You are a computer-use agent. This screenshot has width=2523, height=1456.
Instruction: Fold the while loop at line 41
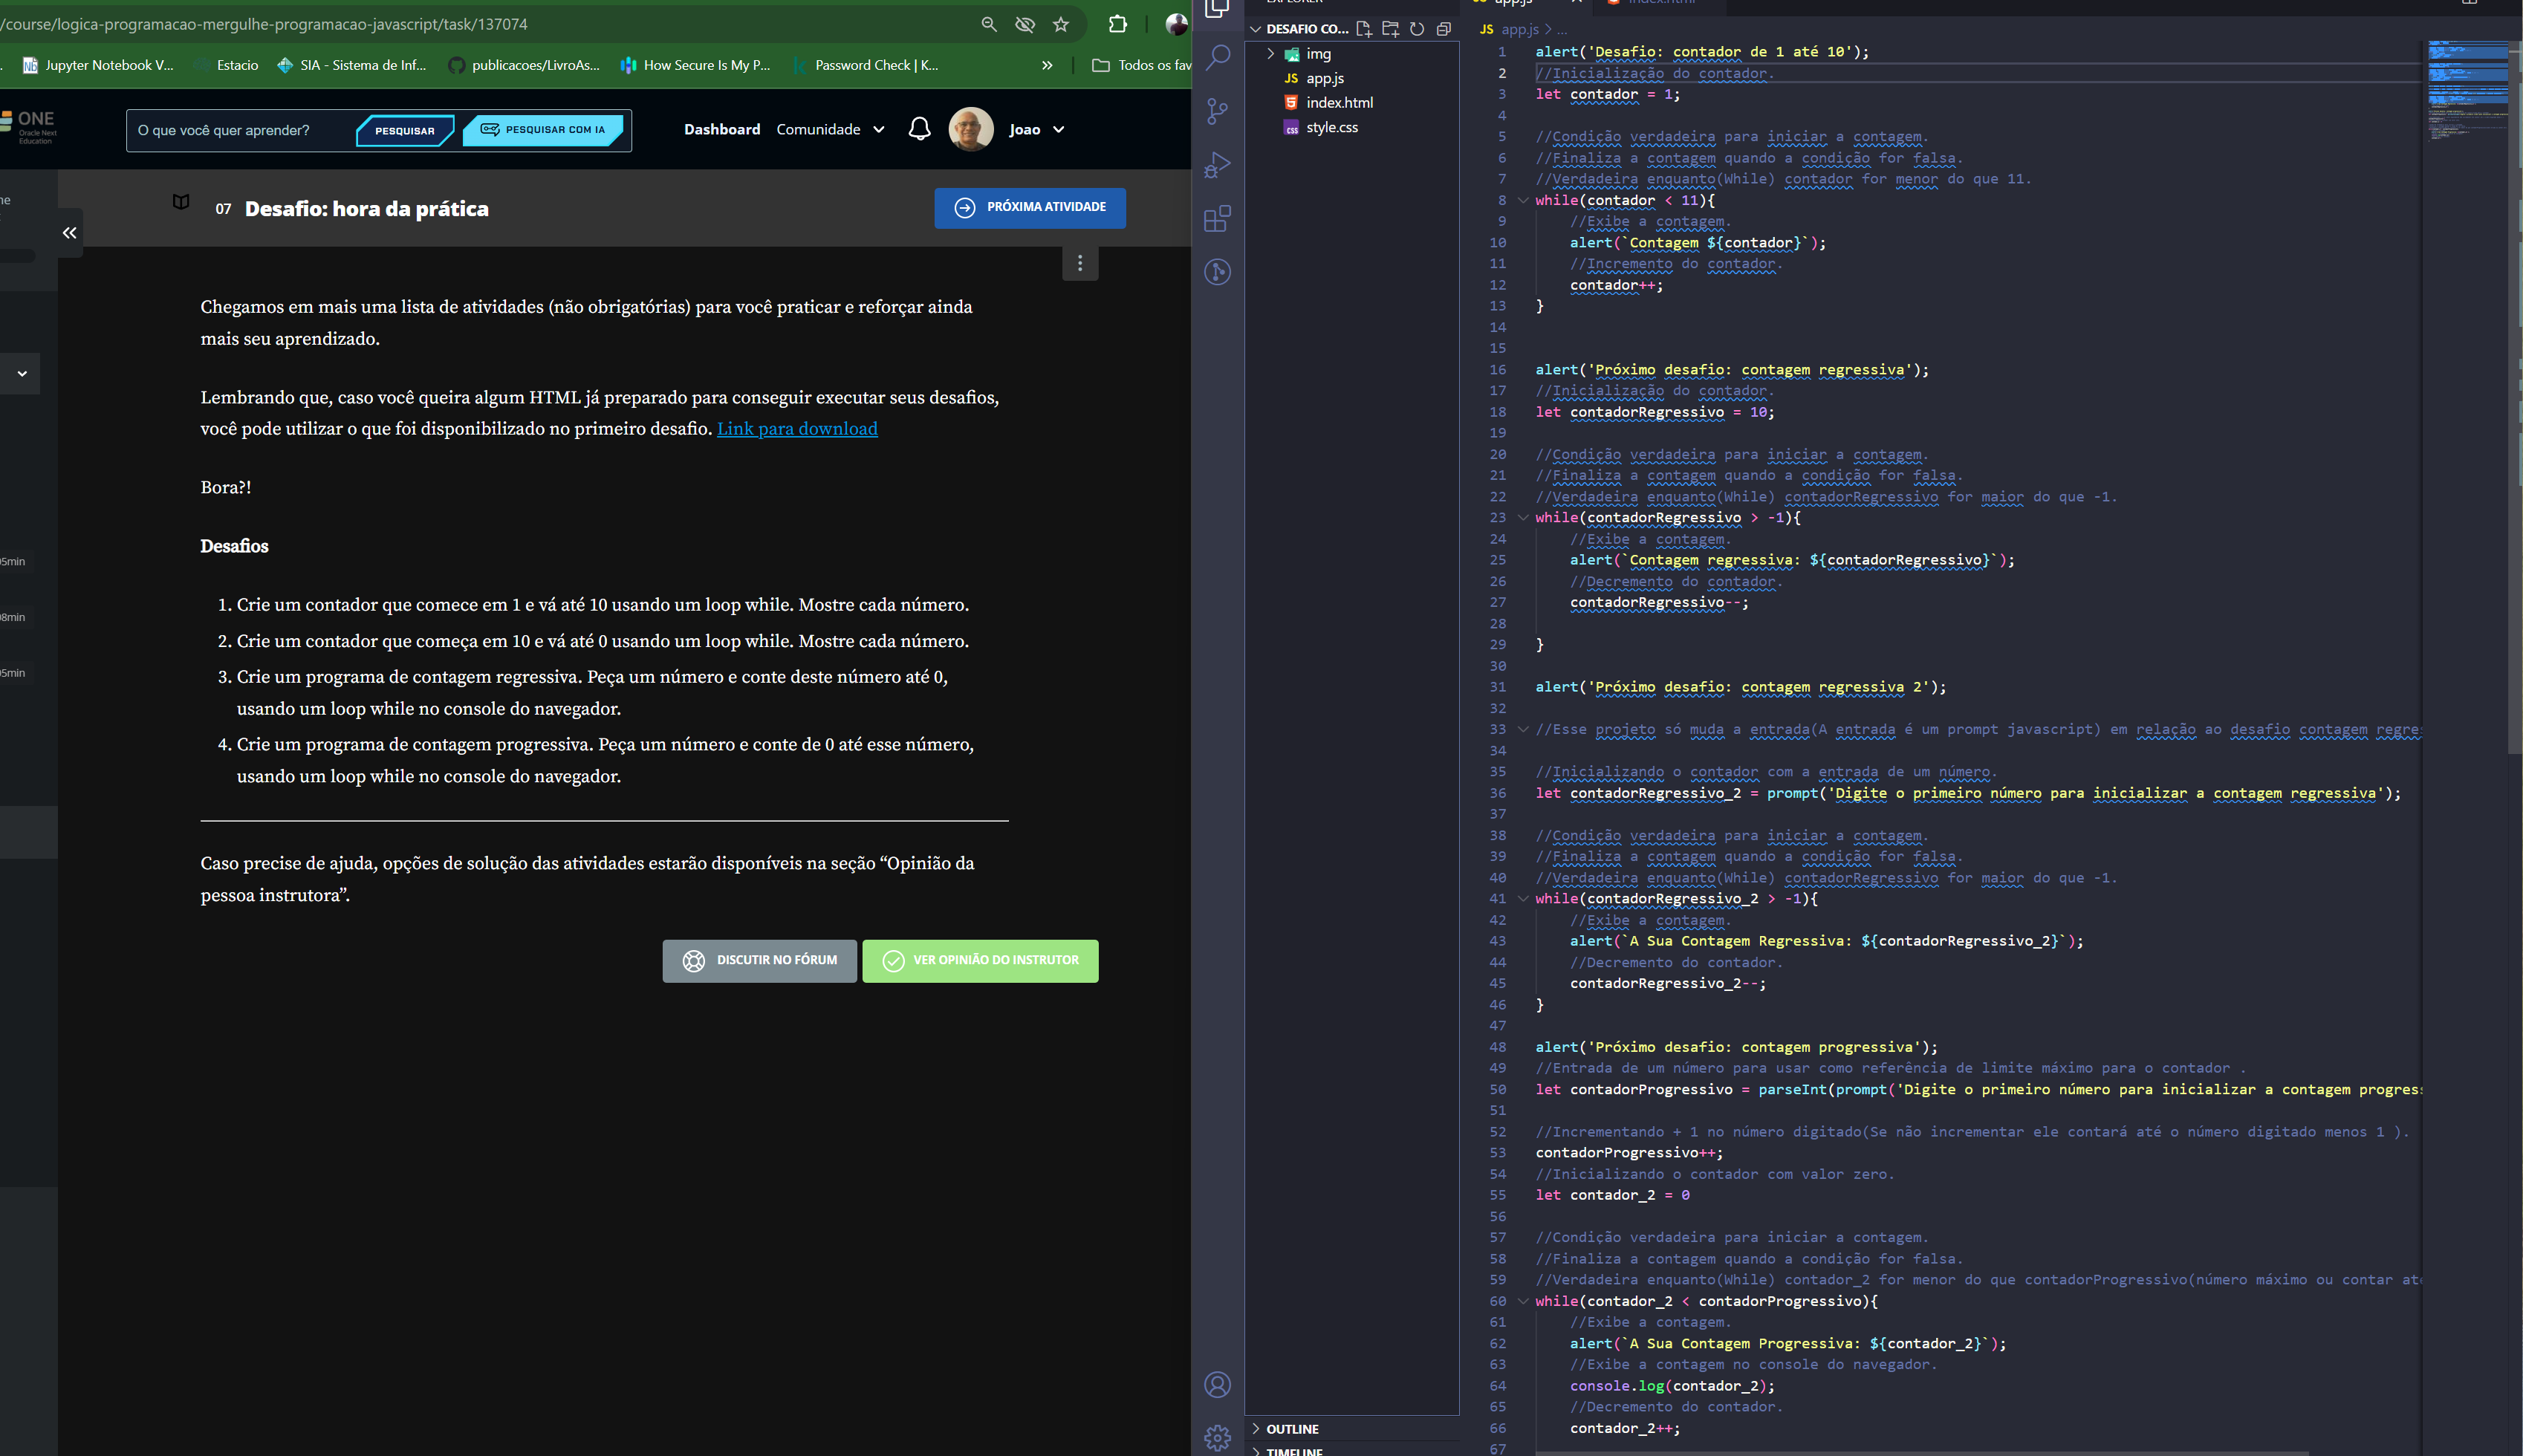click(x=1523, y=899)
